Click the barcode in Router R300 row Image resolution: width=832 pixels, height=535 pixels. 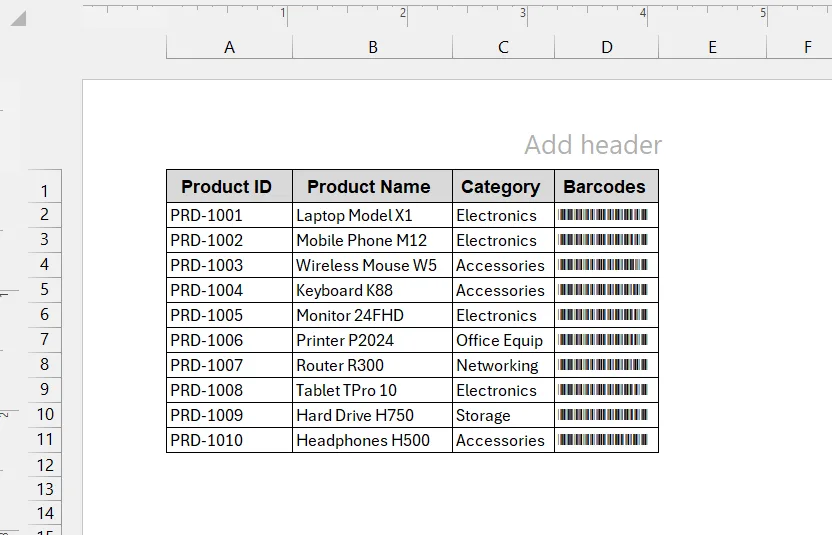[x=603, y=364]
